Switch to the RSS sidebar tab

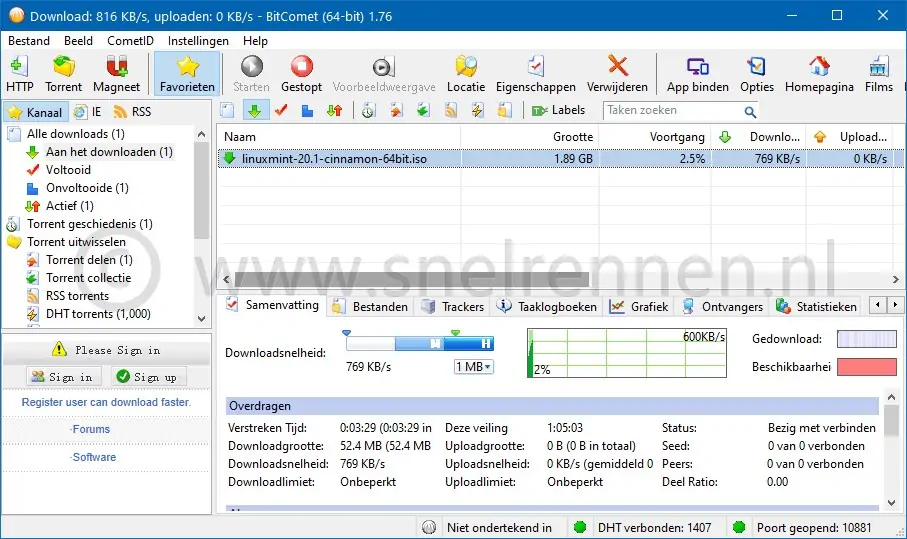[x=132, y=112]
